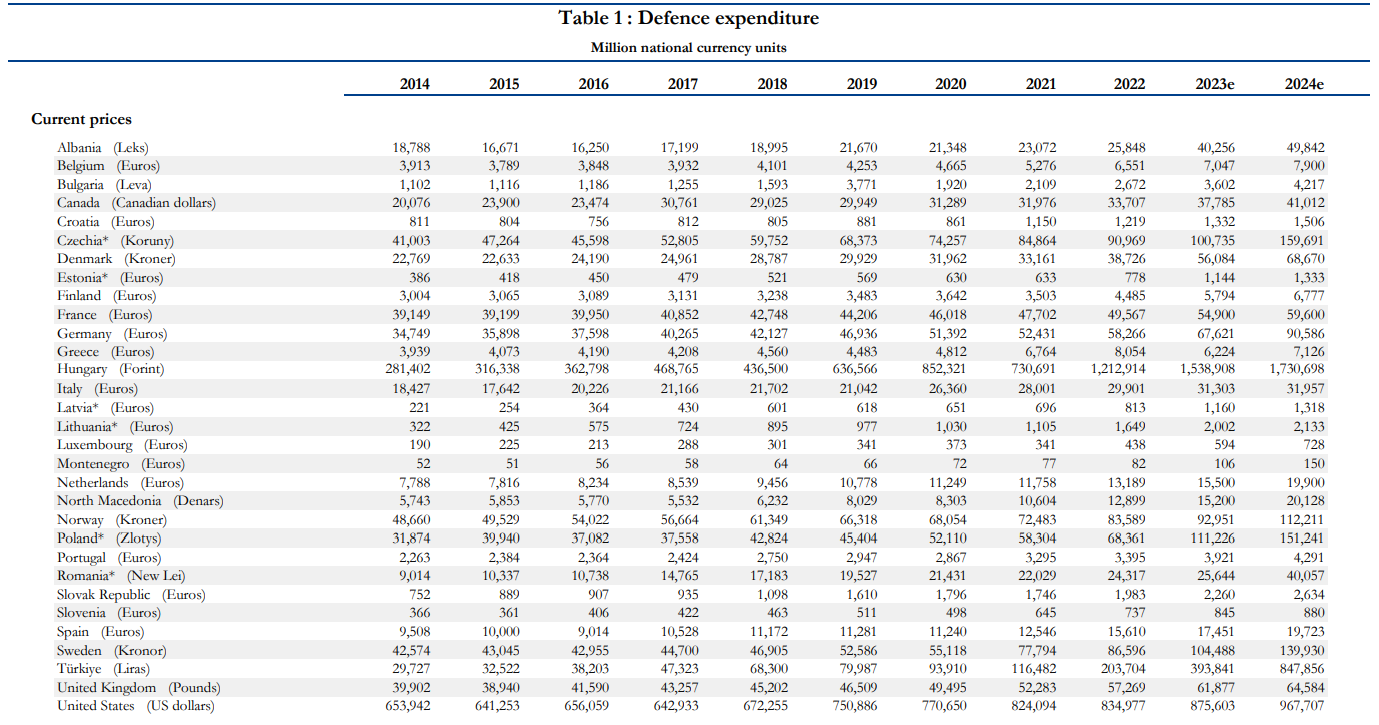Click the 'Germany (Euros)' row label
This screenshot has width=1379, height=725.
[112, 334]
